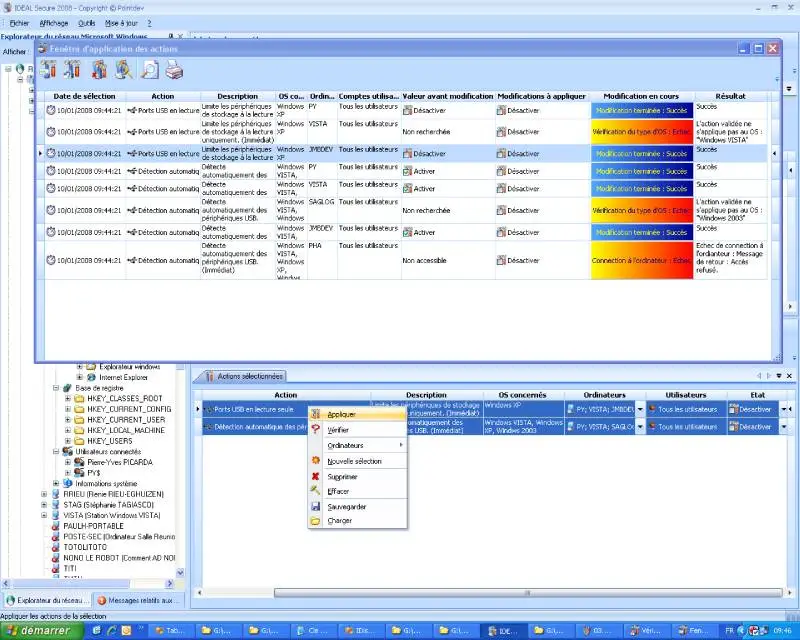800x640 pixels.
Task: Expand the HKEY_CURRENT_CONFIG registry node
Action: (68, 409)
